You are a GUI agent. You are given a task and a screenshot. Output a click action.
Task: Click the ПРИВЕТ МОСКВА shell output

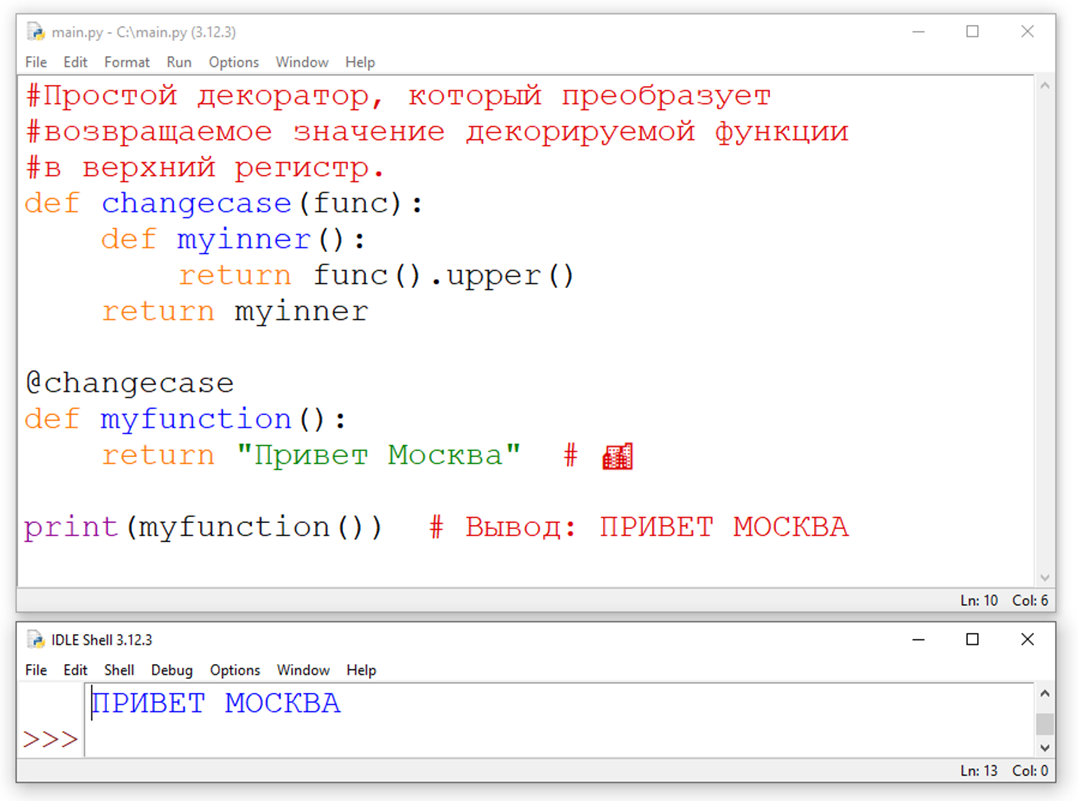pos(216,703)
